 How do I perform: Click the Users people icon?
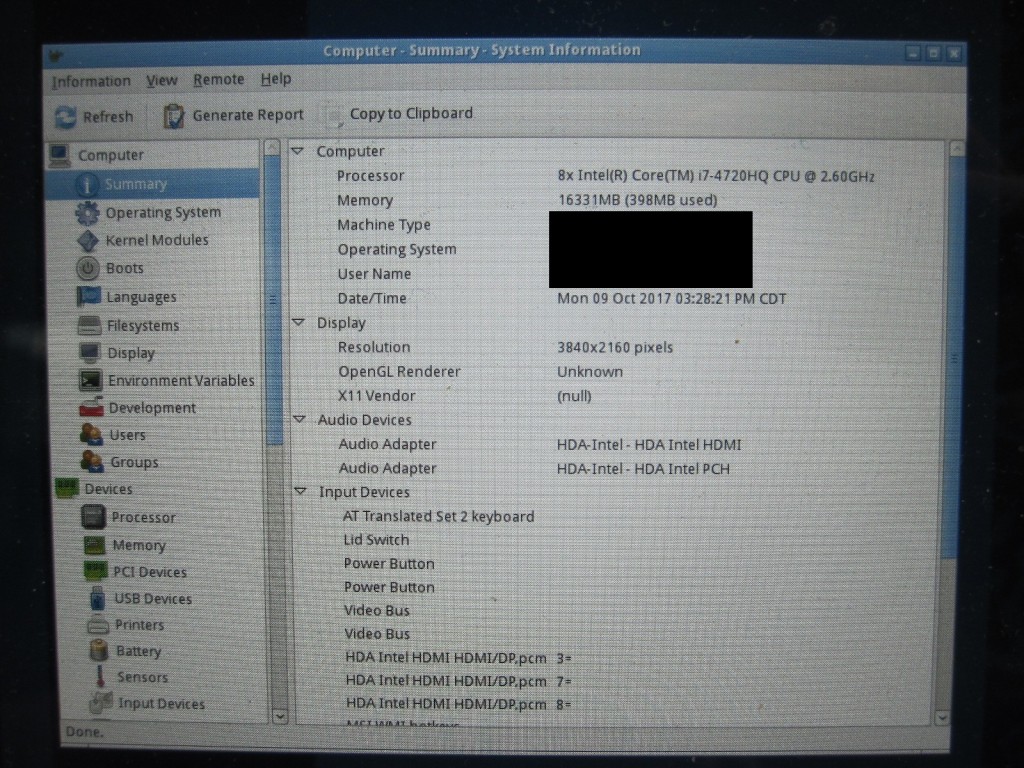tap(91, 434)
